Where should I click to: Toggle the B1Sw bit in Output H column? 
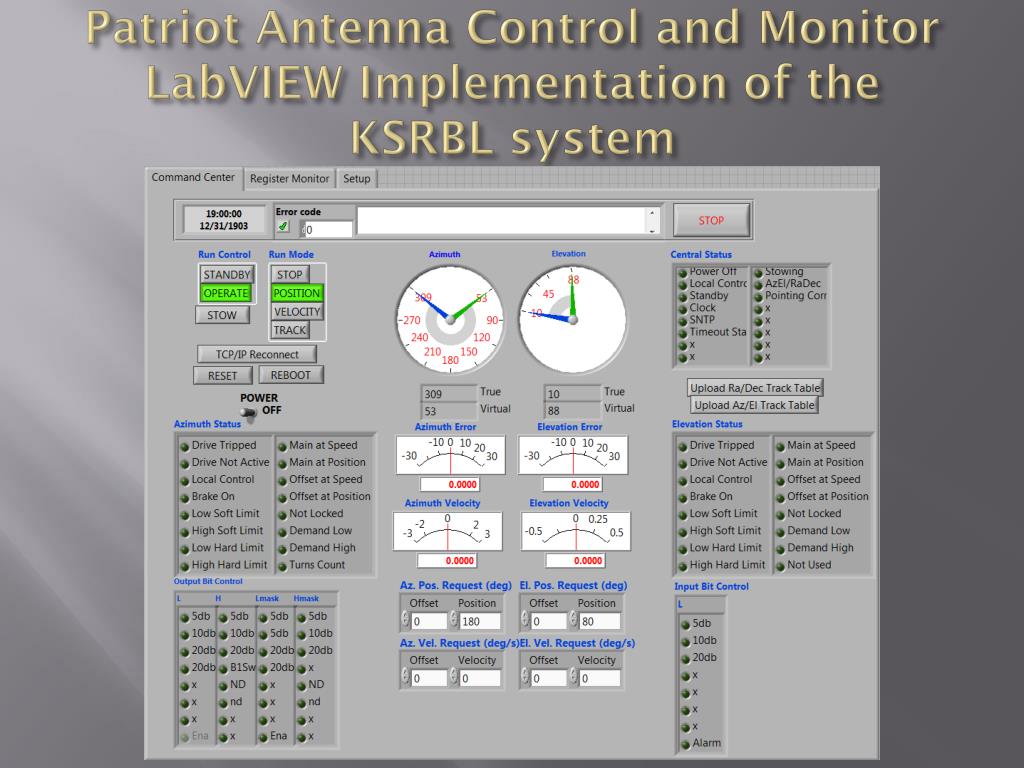click(x=223, y=669)
